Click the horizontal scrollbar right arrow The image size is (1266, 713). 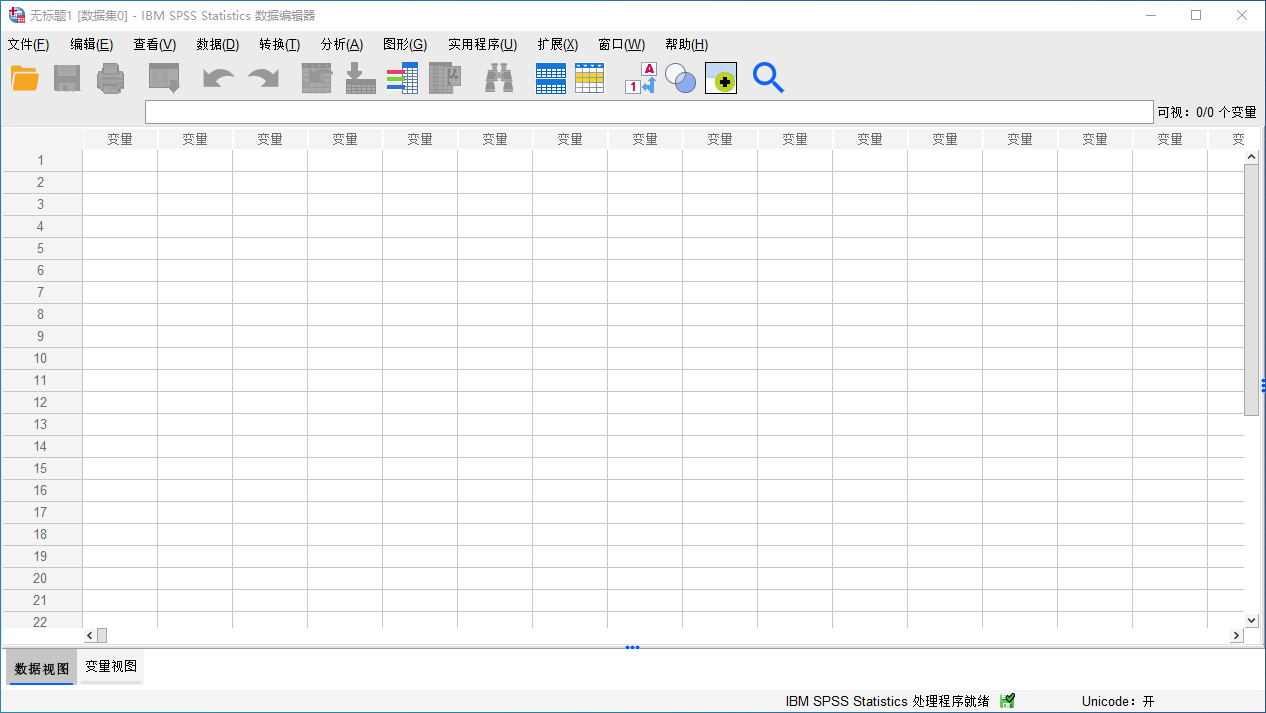pyautogui.click(x=1236, y=635)
